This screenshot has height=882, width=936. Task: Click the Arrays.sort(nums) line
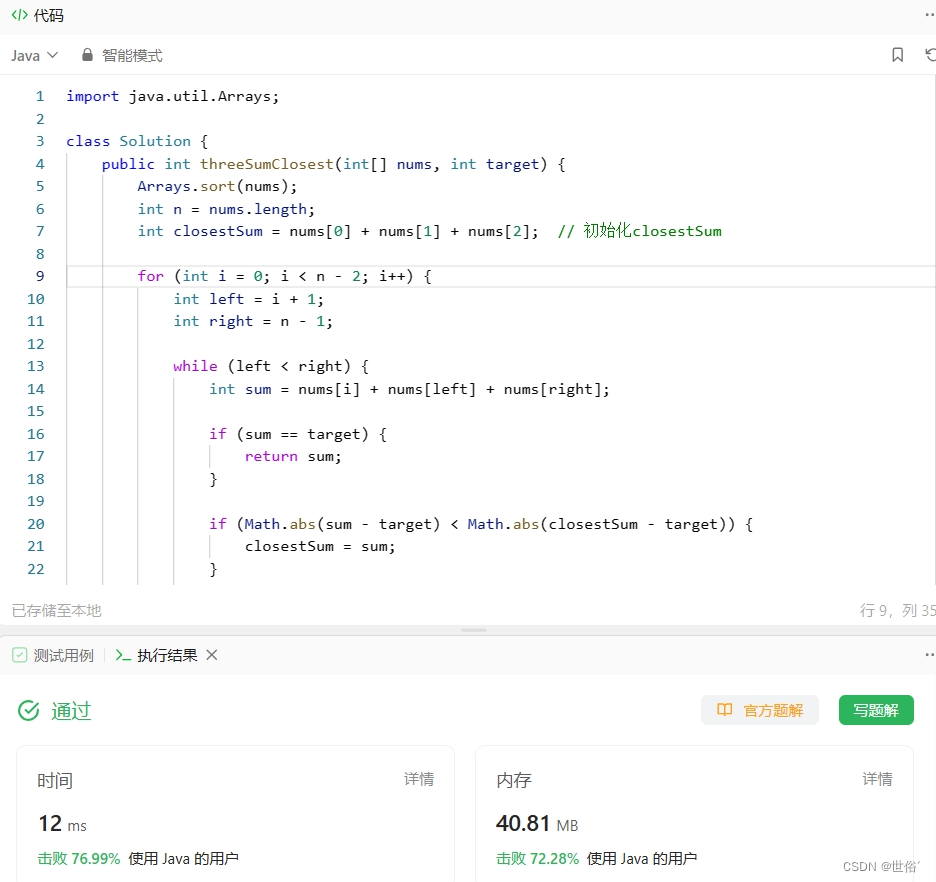tap(217, 186)
